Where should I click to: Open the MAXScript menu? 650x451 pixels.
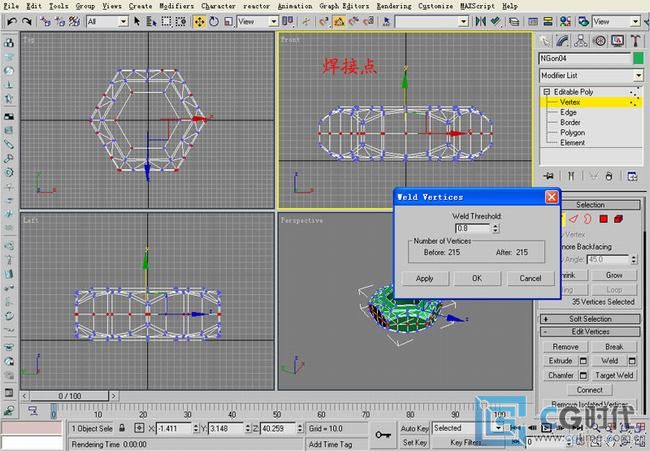[x=478, y=6]
